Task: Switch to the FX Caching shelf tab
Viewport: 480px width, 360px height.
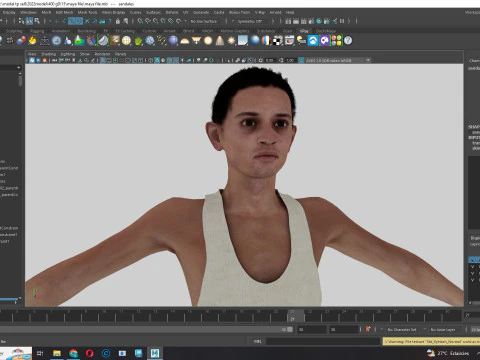Action: click(125, 31)
